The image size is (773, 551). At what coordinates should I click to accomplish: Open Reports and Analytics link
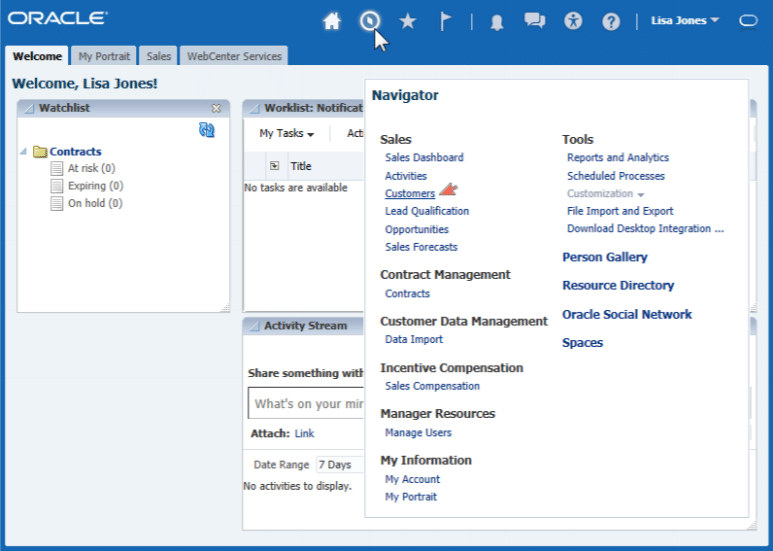(x=617, y=157)
